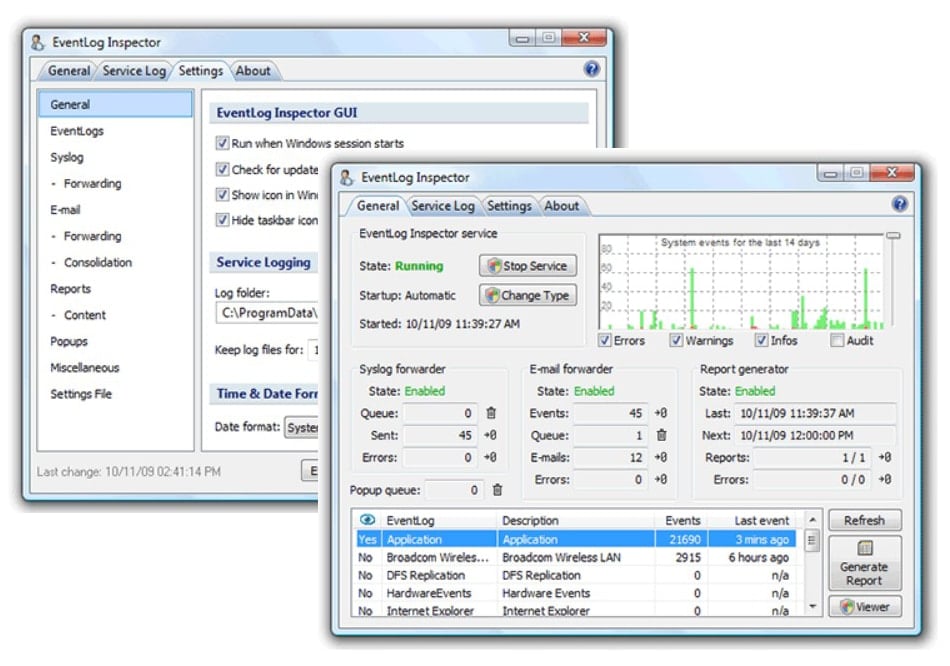Toggle the Errors checkbox under the chart

coord(604,340)
